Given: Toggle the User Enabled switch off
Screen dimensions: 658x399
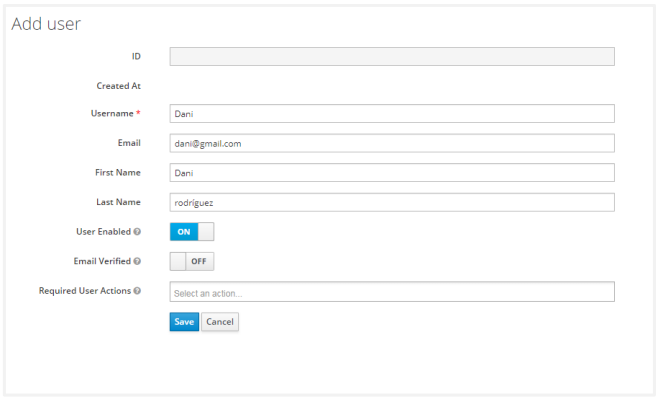Looking at the screenshot, I should tap(192, 232).
